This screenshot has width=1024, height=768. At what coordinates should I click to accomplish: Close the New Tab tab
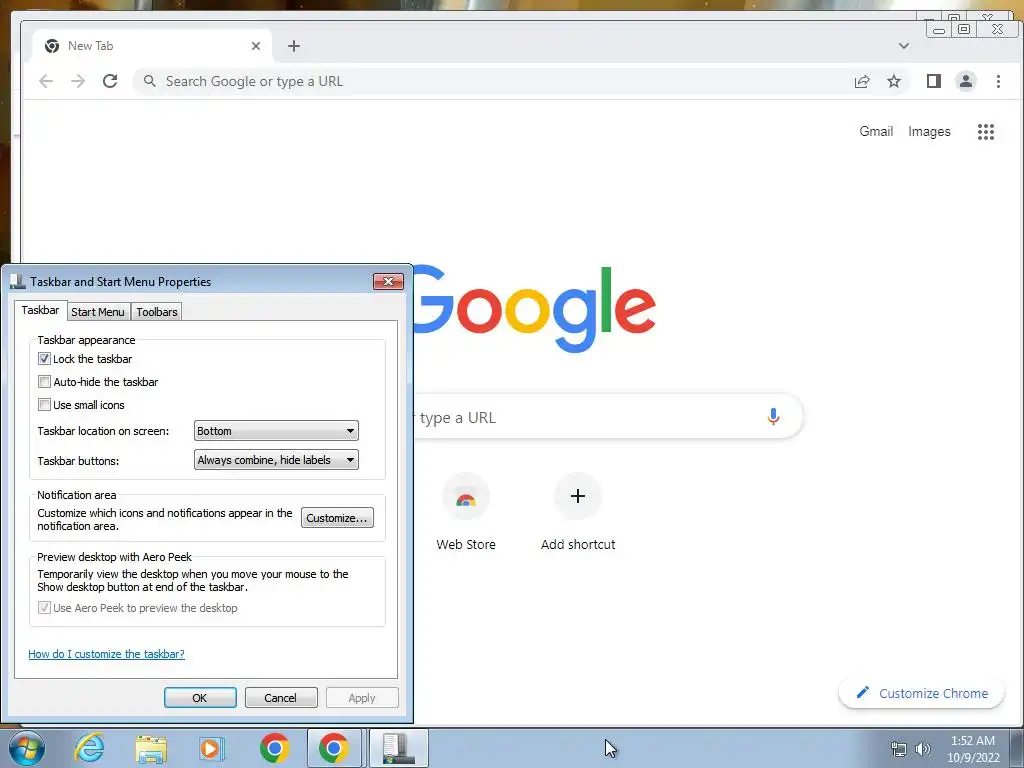(256, 46)
